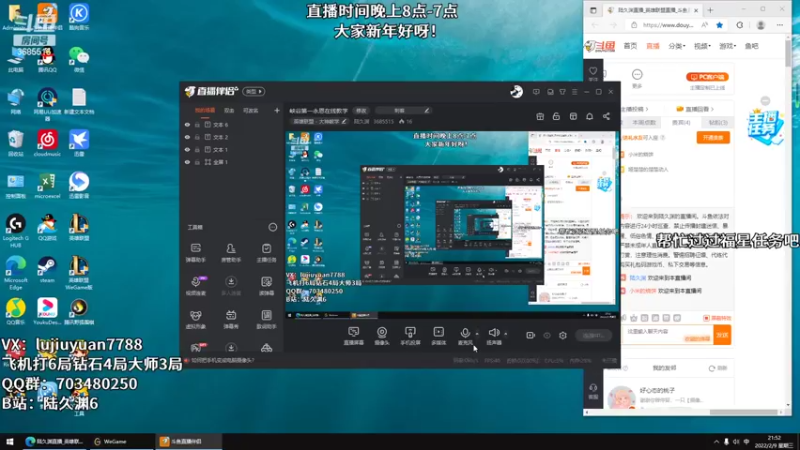
Task: Click the unlock icon in top toolbar
Action: point(556,116)
